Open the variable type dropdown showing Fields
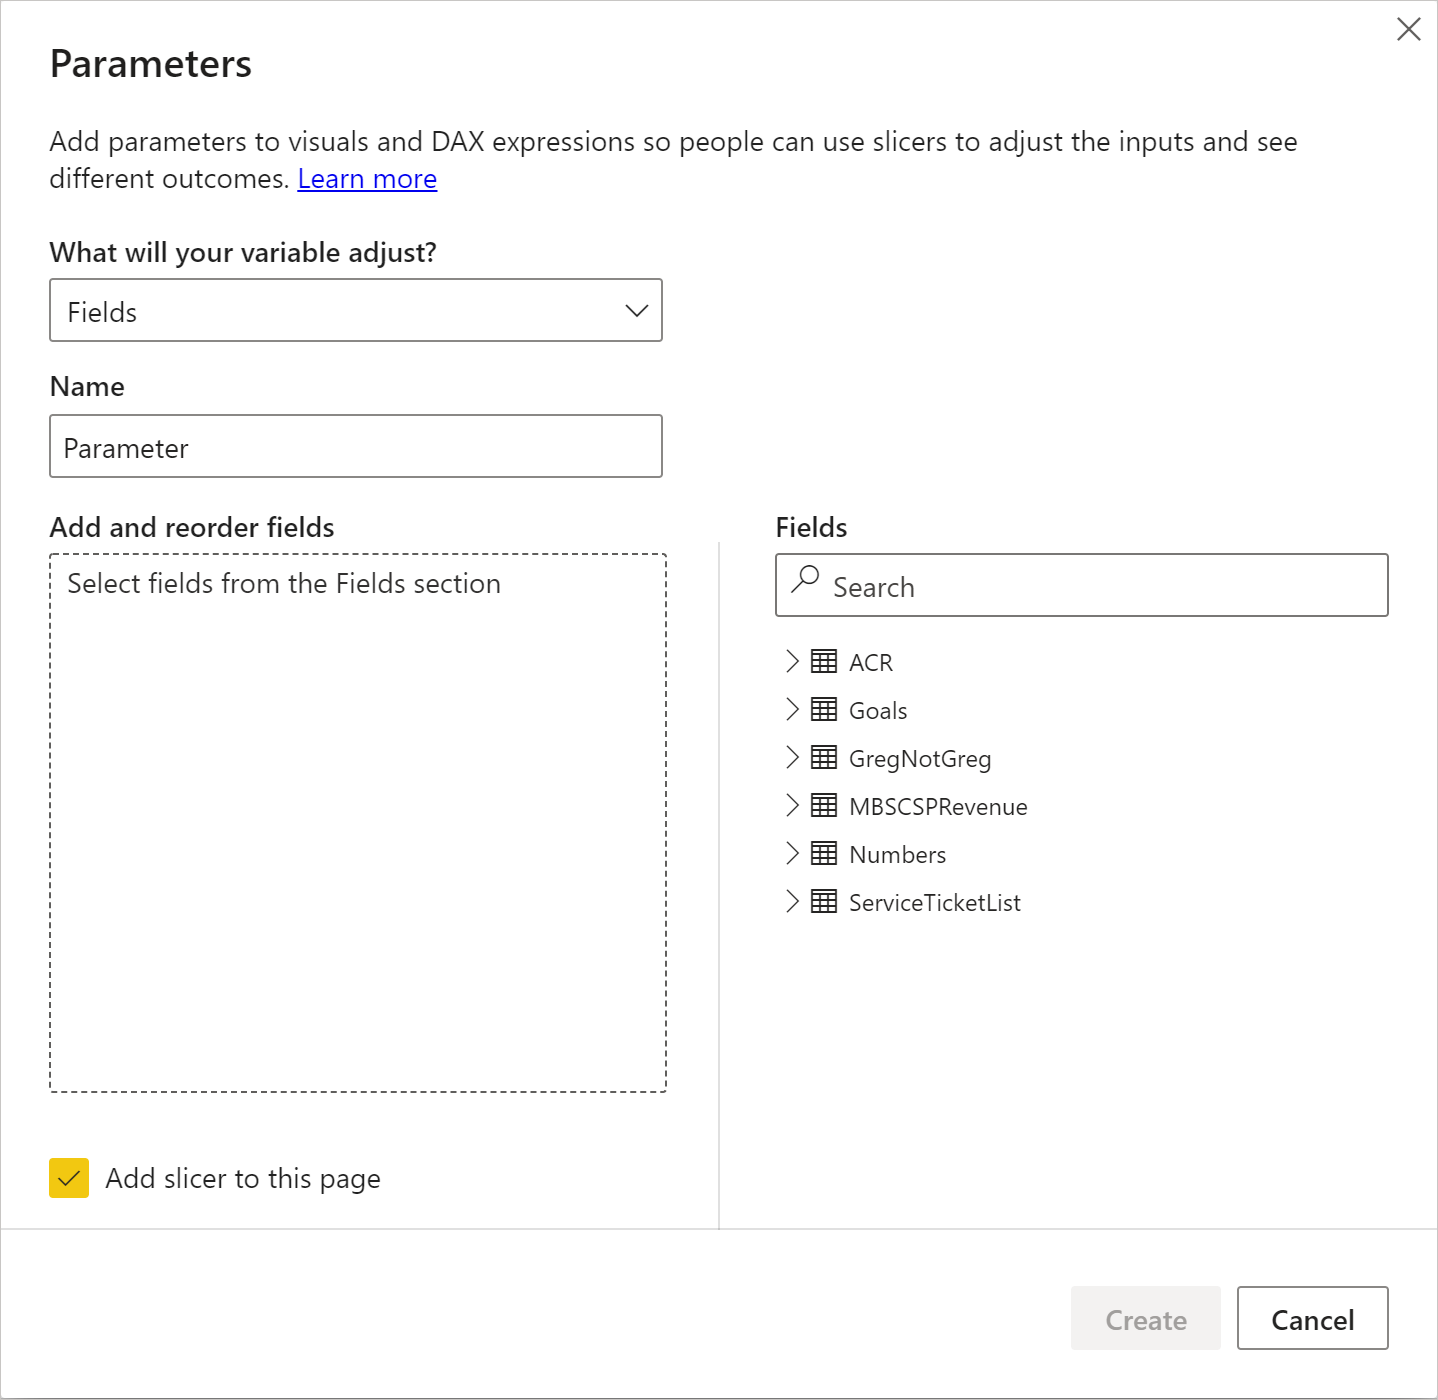 [356, 310]
